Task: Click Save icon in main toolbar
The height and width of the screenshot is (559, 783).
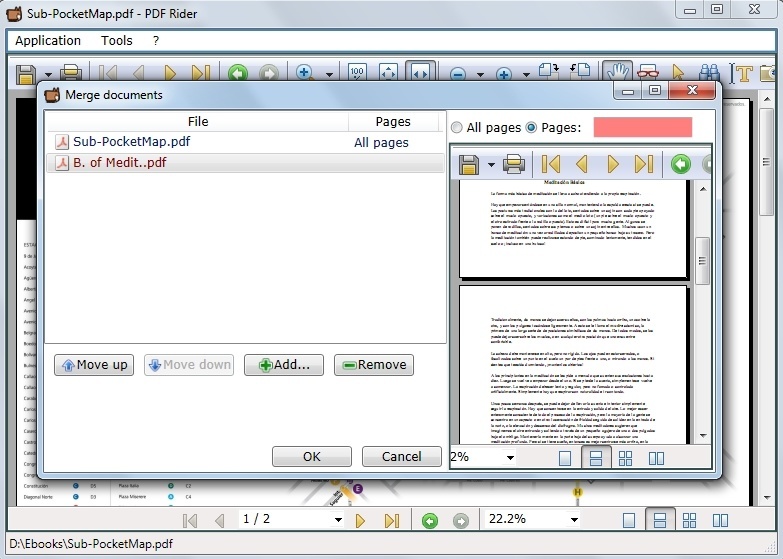Action: (x=26, y=74)
